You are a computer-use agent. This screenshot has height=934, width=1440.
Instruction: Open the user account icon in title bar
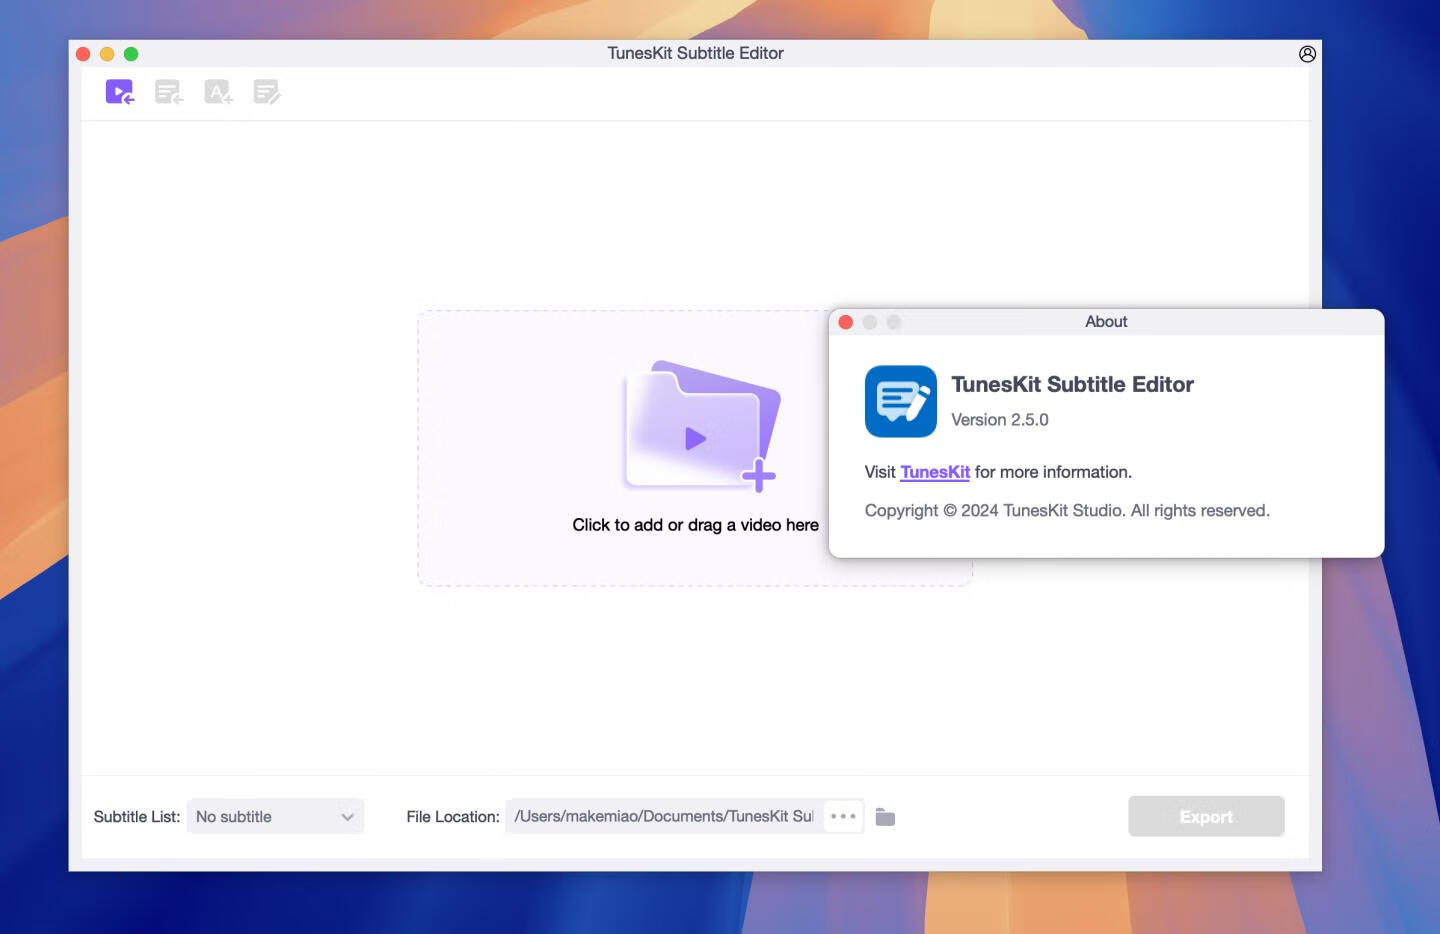point(1307,54)
